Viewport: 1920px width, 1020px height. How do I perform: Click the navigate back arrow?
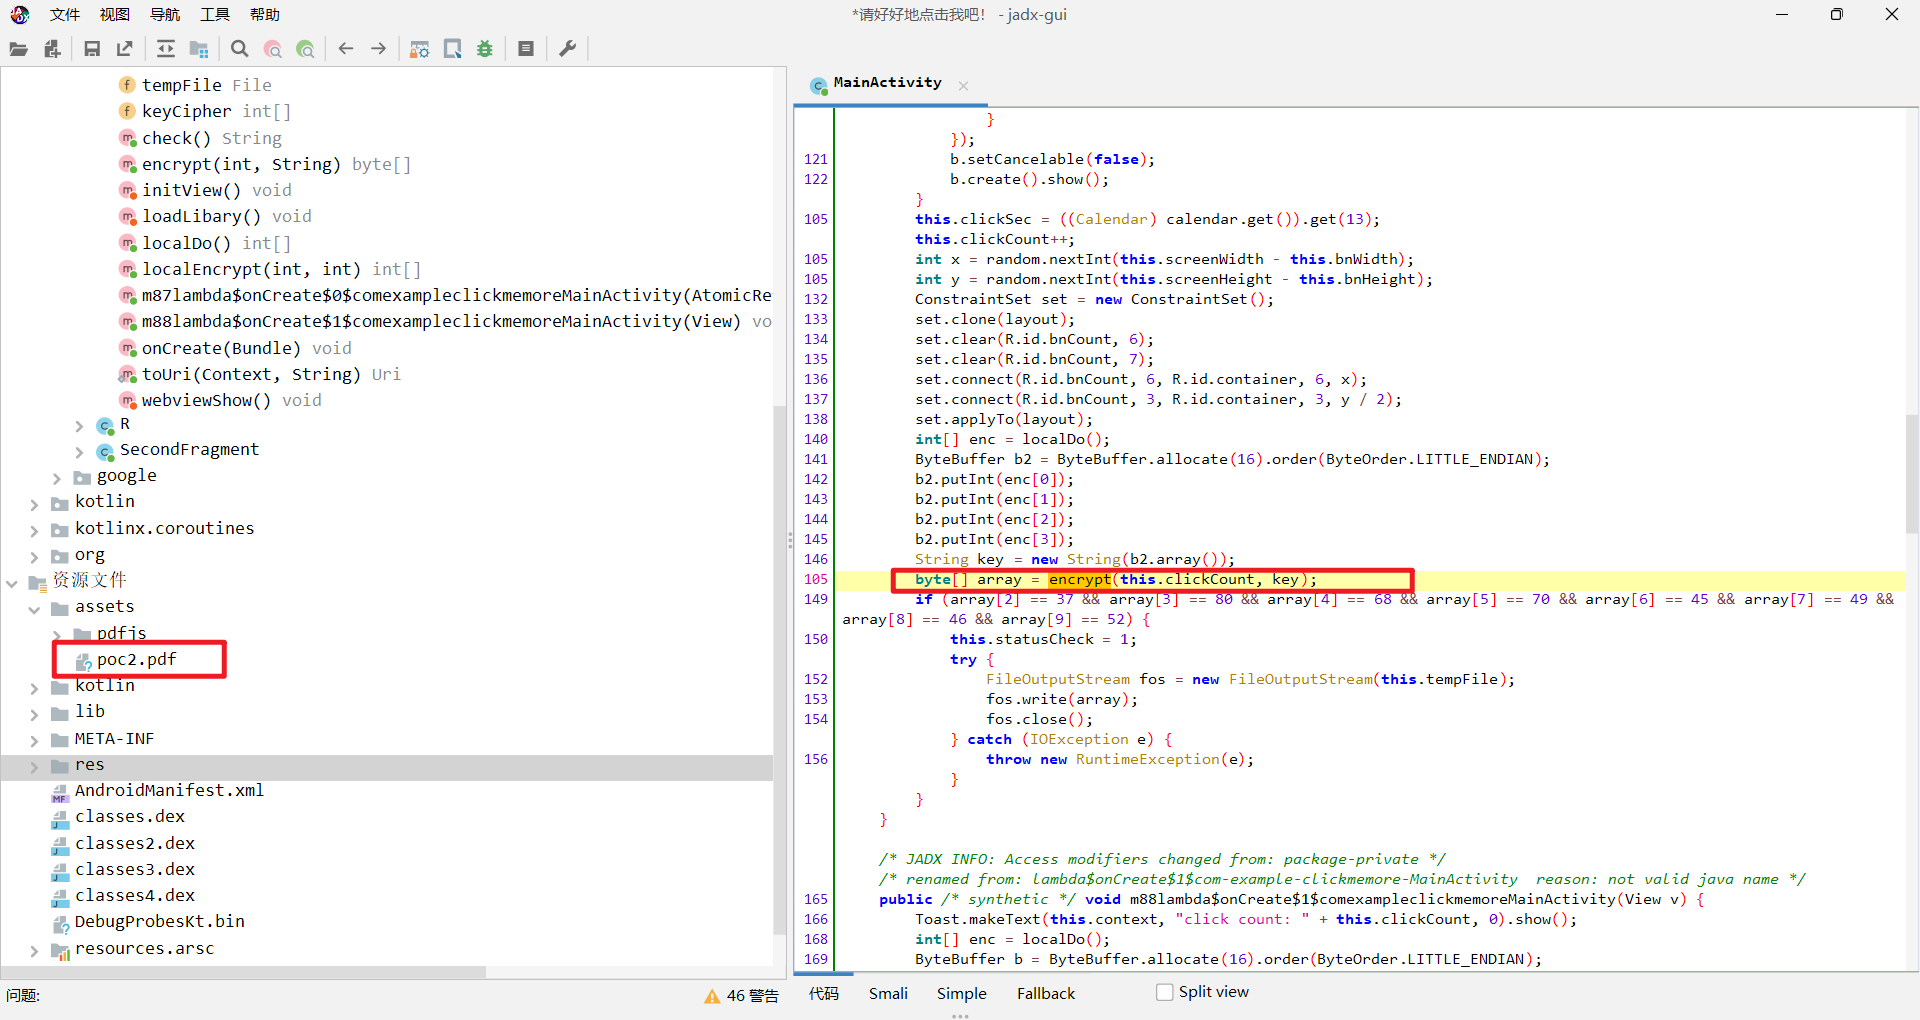(x=346, y=49)
